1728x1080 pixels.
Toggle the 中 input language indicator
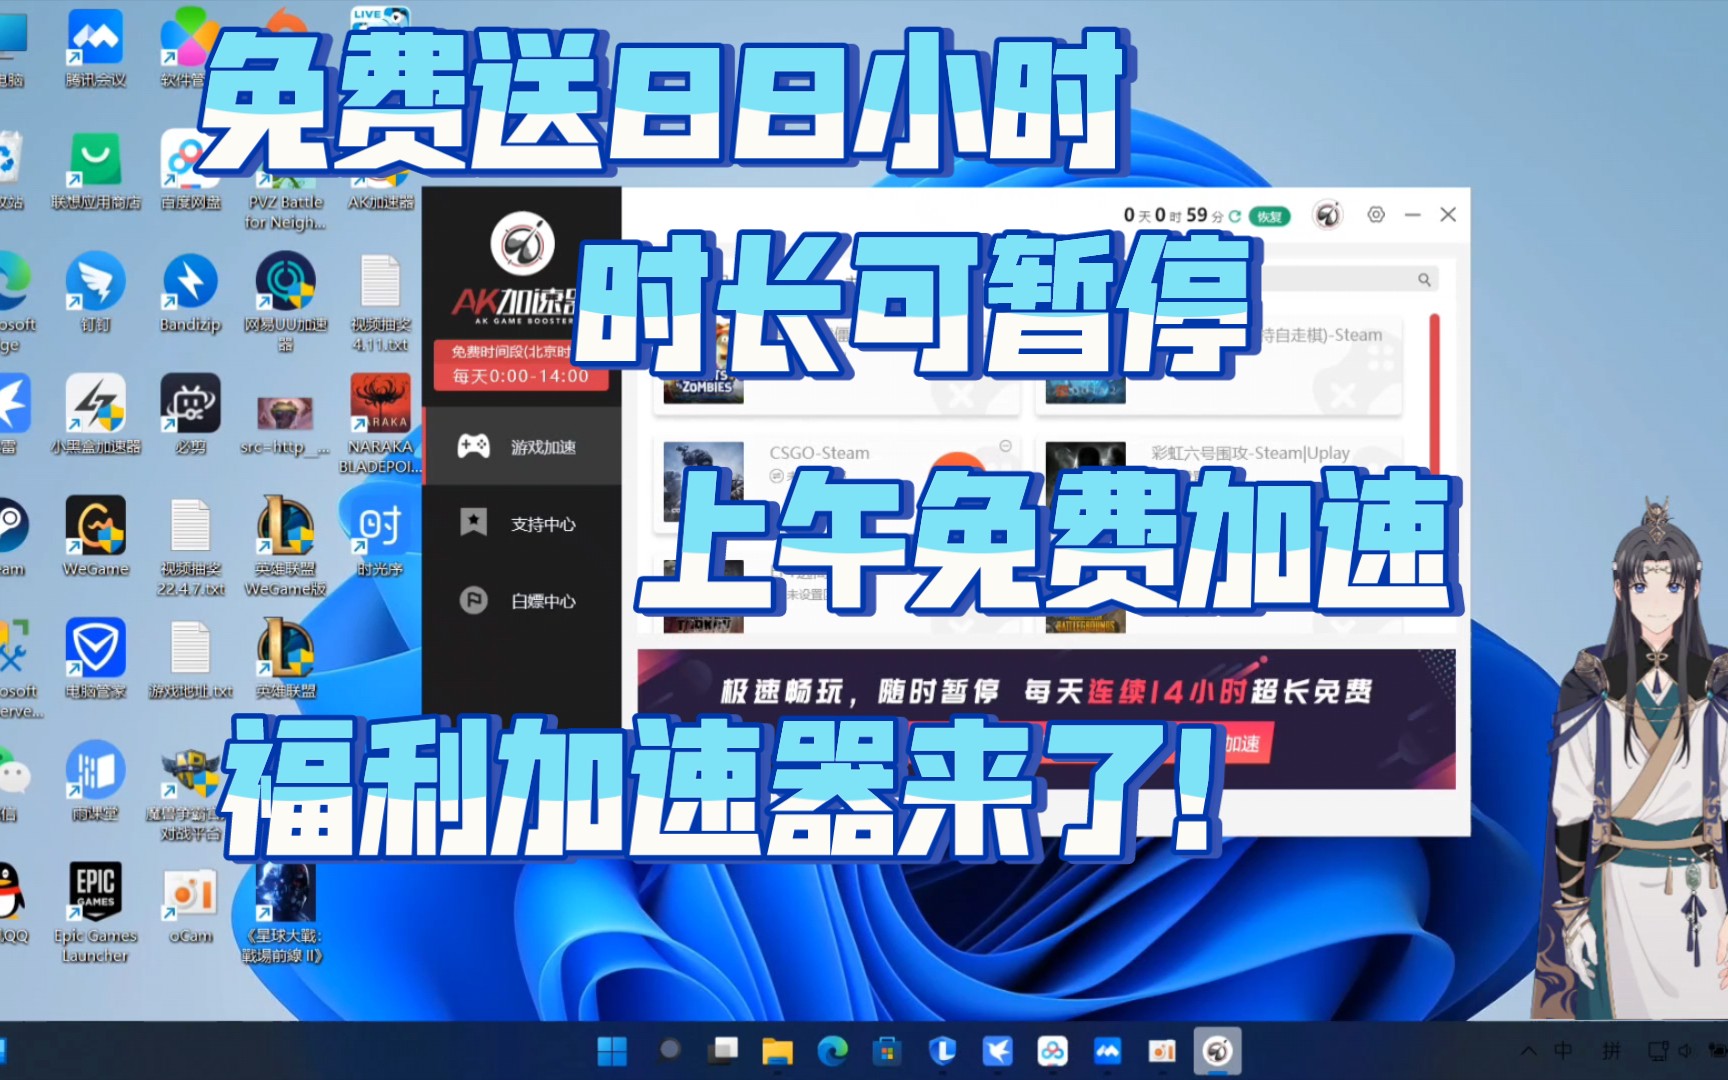(1563, 1051)
